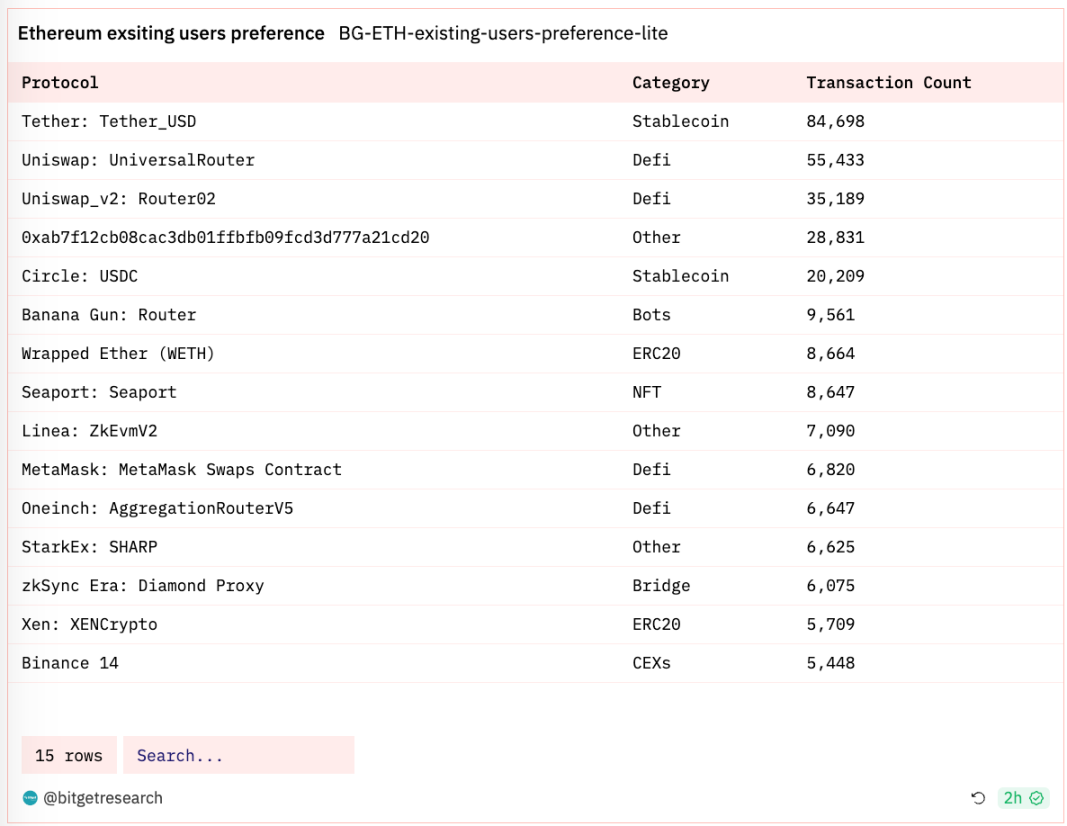The width and height of the screenshot is (1067, 826).
Task: Click the green checkmark status icon
Action: pos(1037,798)
